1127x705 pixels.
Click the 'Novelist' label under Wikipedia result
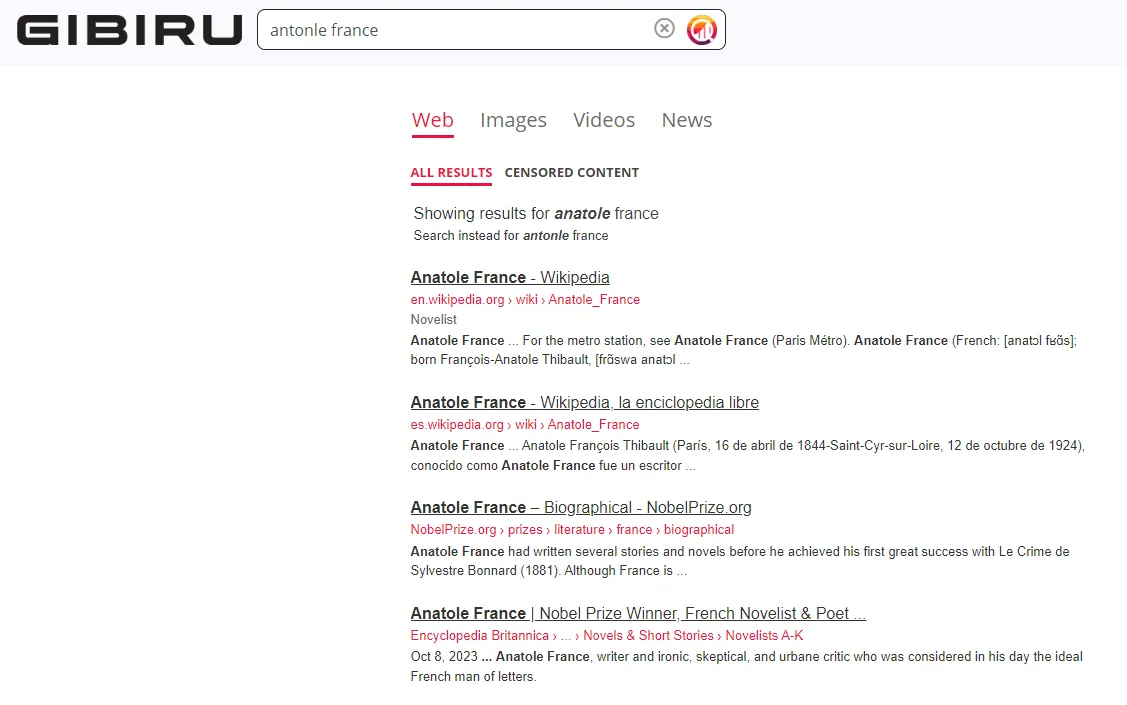[433, 320]
